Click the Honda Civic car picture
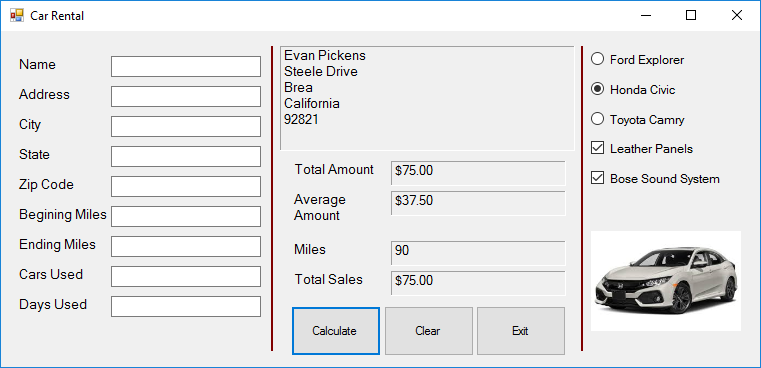The height and width of the screenshot is (368, 761). 666,281
